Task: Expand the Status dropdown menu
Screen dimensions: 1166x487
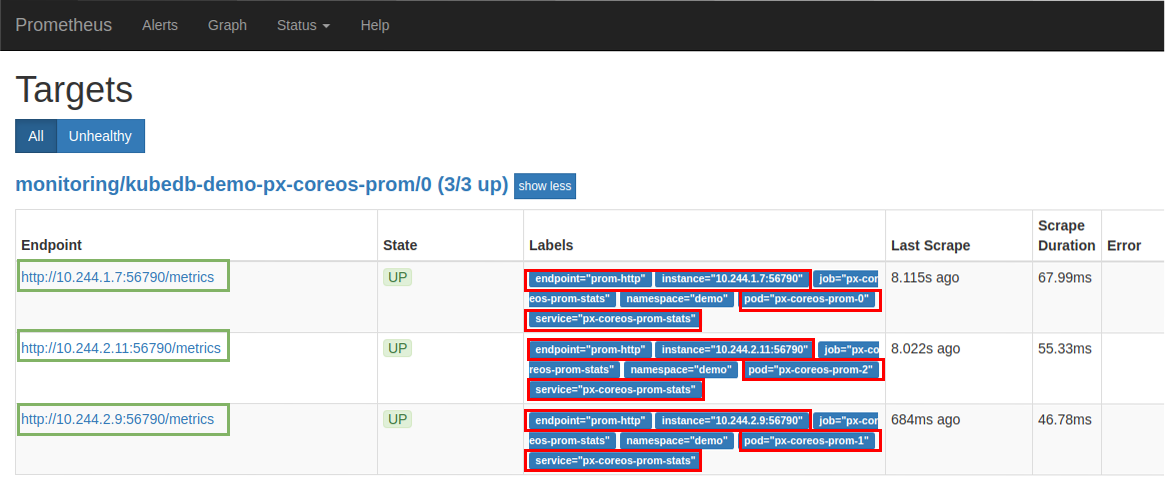Action: coord(303,25)
